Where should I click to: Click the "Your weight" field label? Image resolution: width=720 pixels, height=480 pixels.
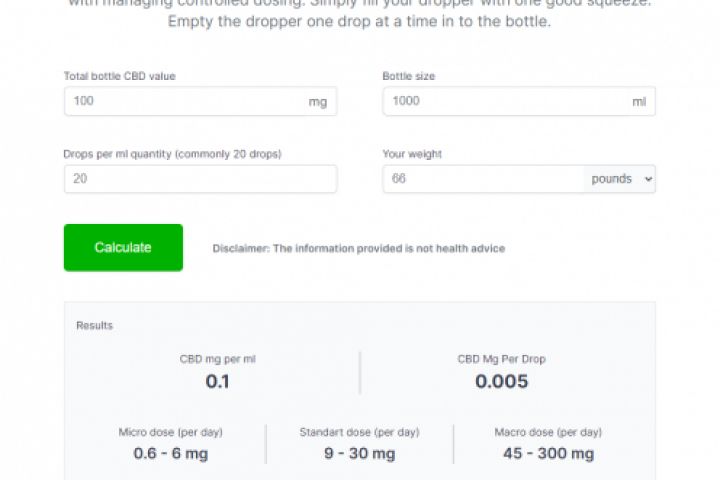[412, 154]
